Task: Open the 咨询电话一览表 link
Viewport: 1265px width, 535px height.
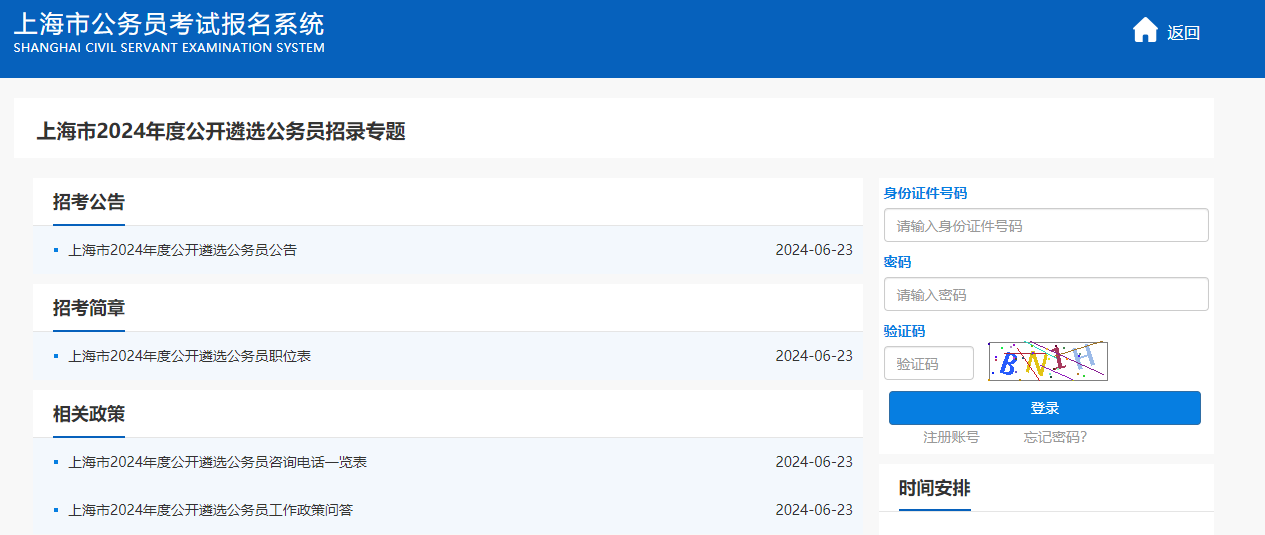Action: point(217,462)
